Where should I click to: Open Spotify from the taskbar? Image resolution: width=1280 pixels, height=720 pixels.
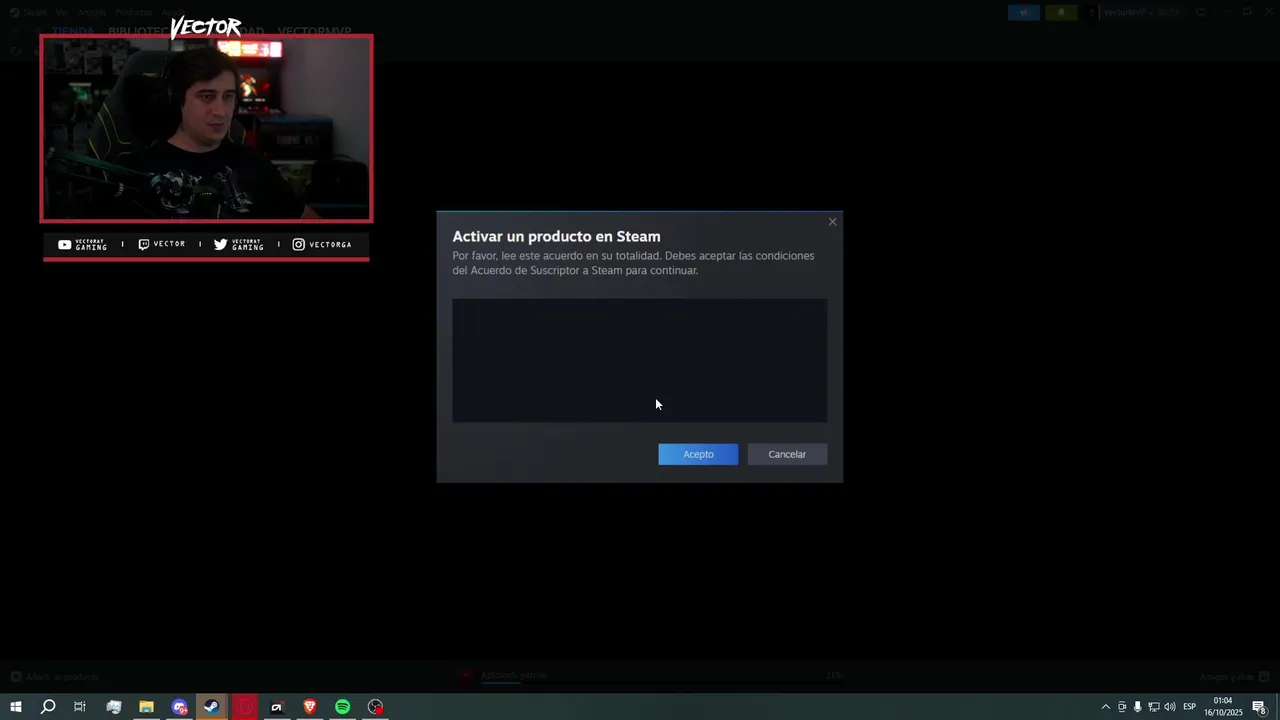click(x=343, y=707)
